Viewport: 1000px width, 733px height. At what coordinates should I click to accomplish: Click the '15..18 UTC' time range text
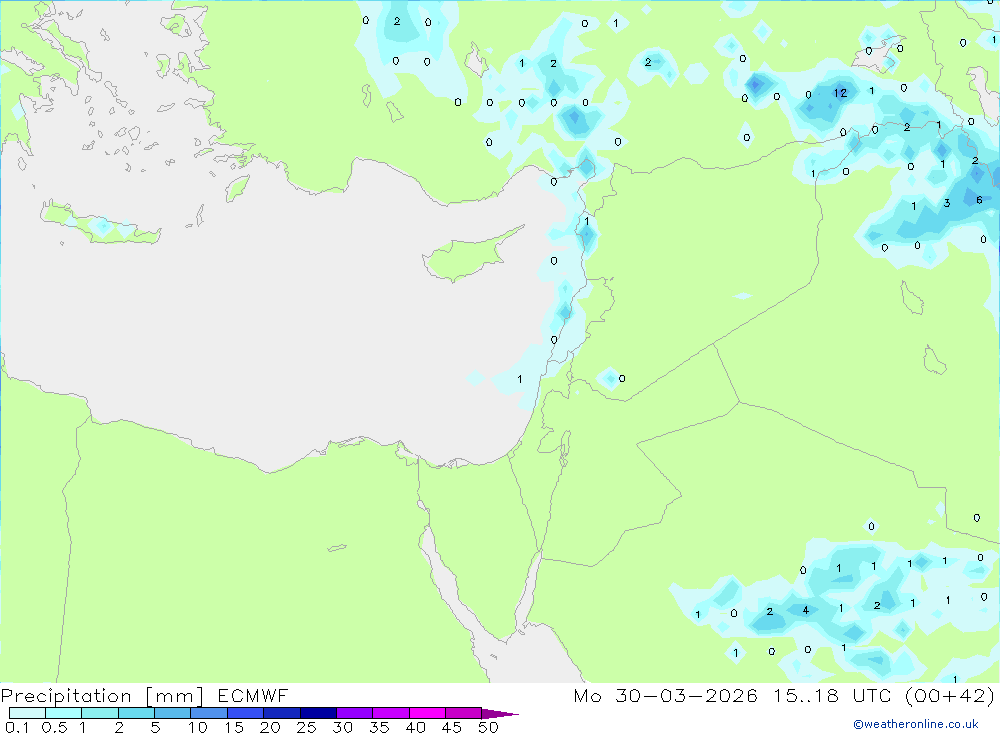pyautogui.click(x=832, y=695)
